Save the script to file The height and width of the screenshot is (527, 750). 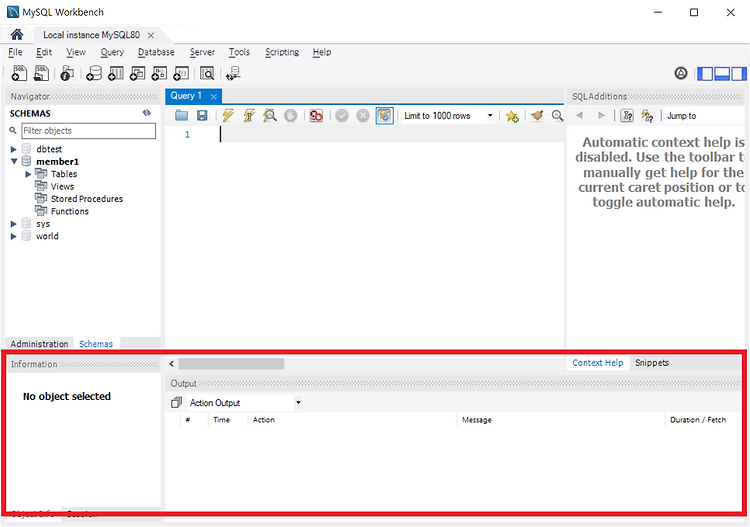click(x=202, y=115)
